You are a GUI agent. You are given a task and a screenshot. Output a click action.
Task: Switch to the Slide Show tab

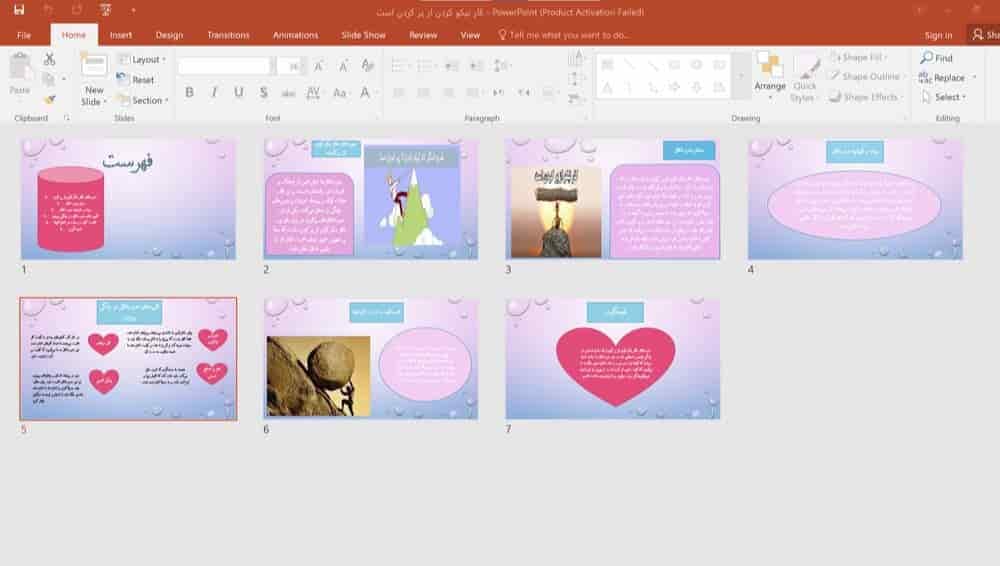pos(363,35)
